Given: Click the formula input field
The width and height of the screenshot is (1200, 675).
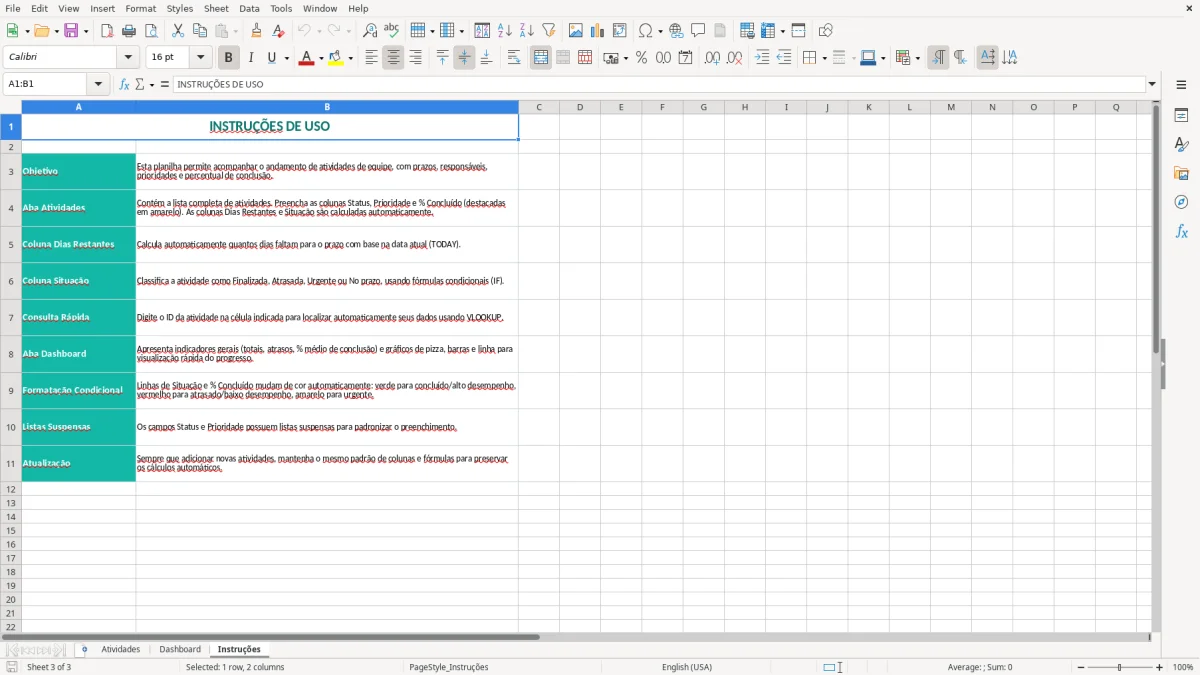Looking at the screenshot, I should point(659,84).
